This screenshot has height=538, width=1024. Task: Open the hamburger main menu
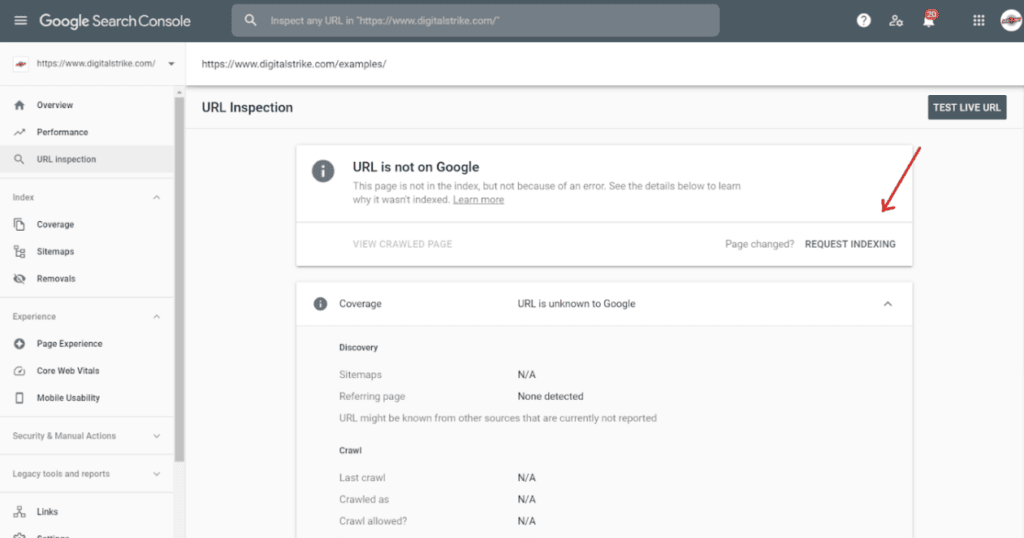pos(21,21)
